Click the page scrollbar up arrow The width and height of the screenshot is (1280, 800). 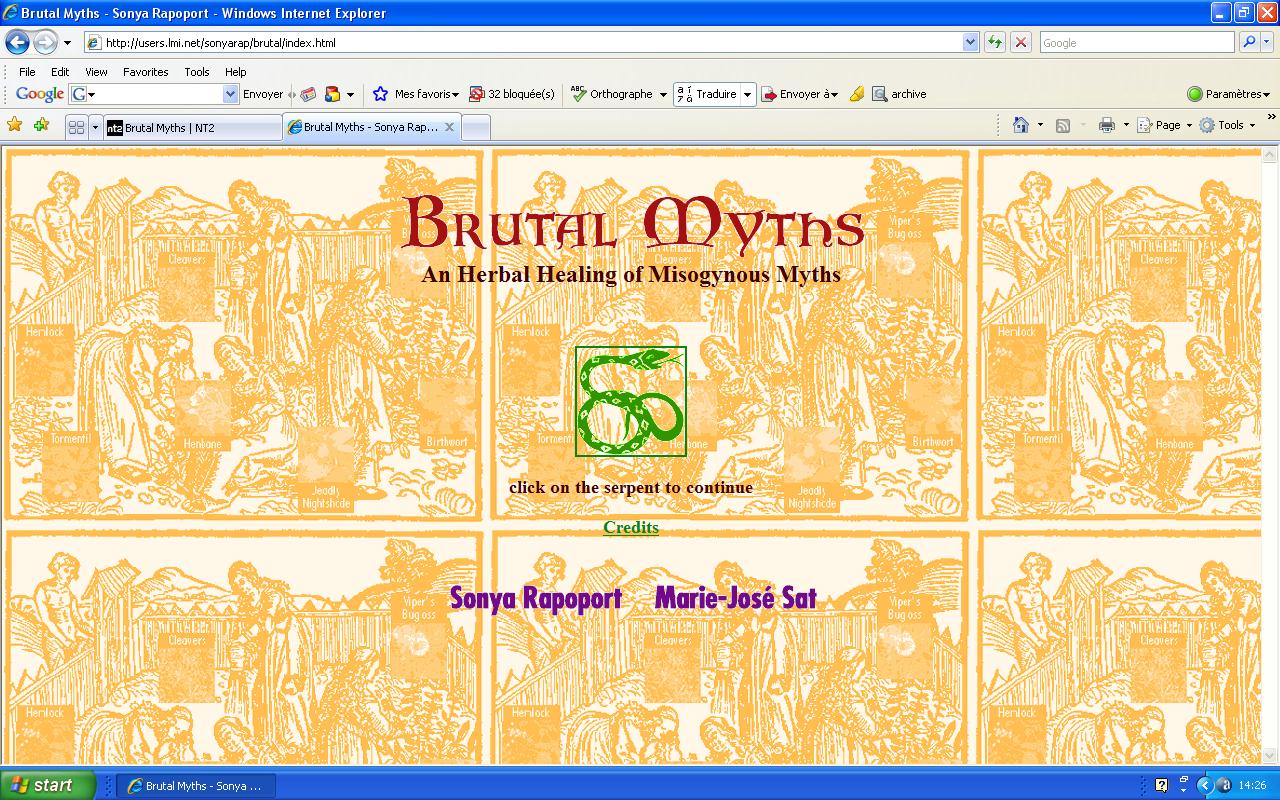(1270, 156)
